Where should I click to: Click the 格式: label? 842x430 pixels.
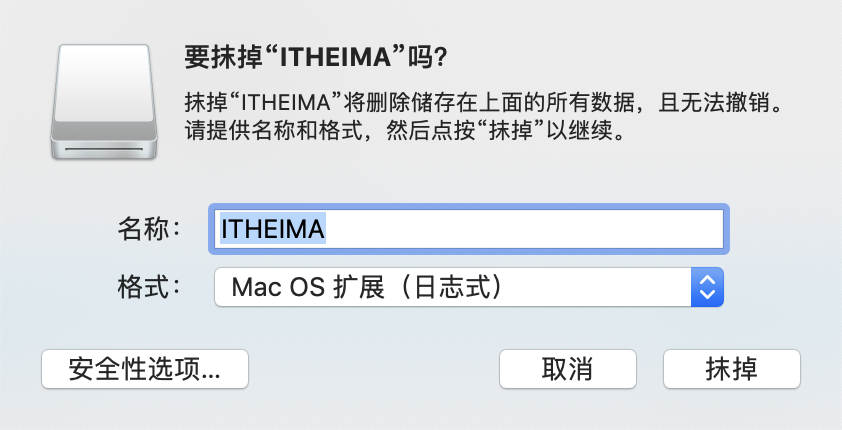tap(150, 287)
